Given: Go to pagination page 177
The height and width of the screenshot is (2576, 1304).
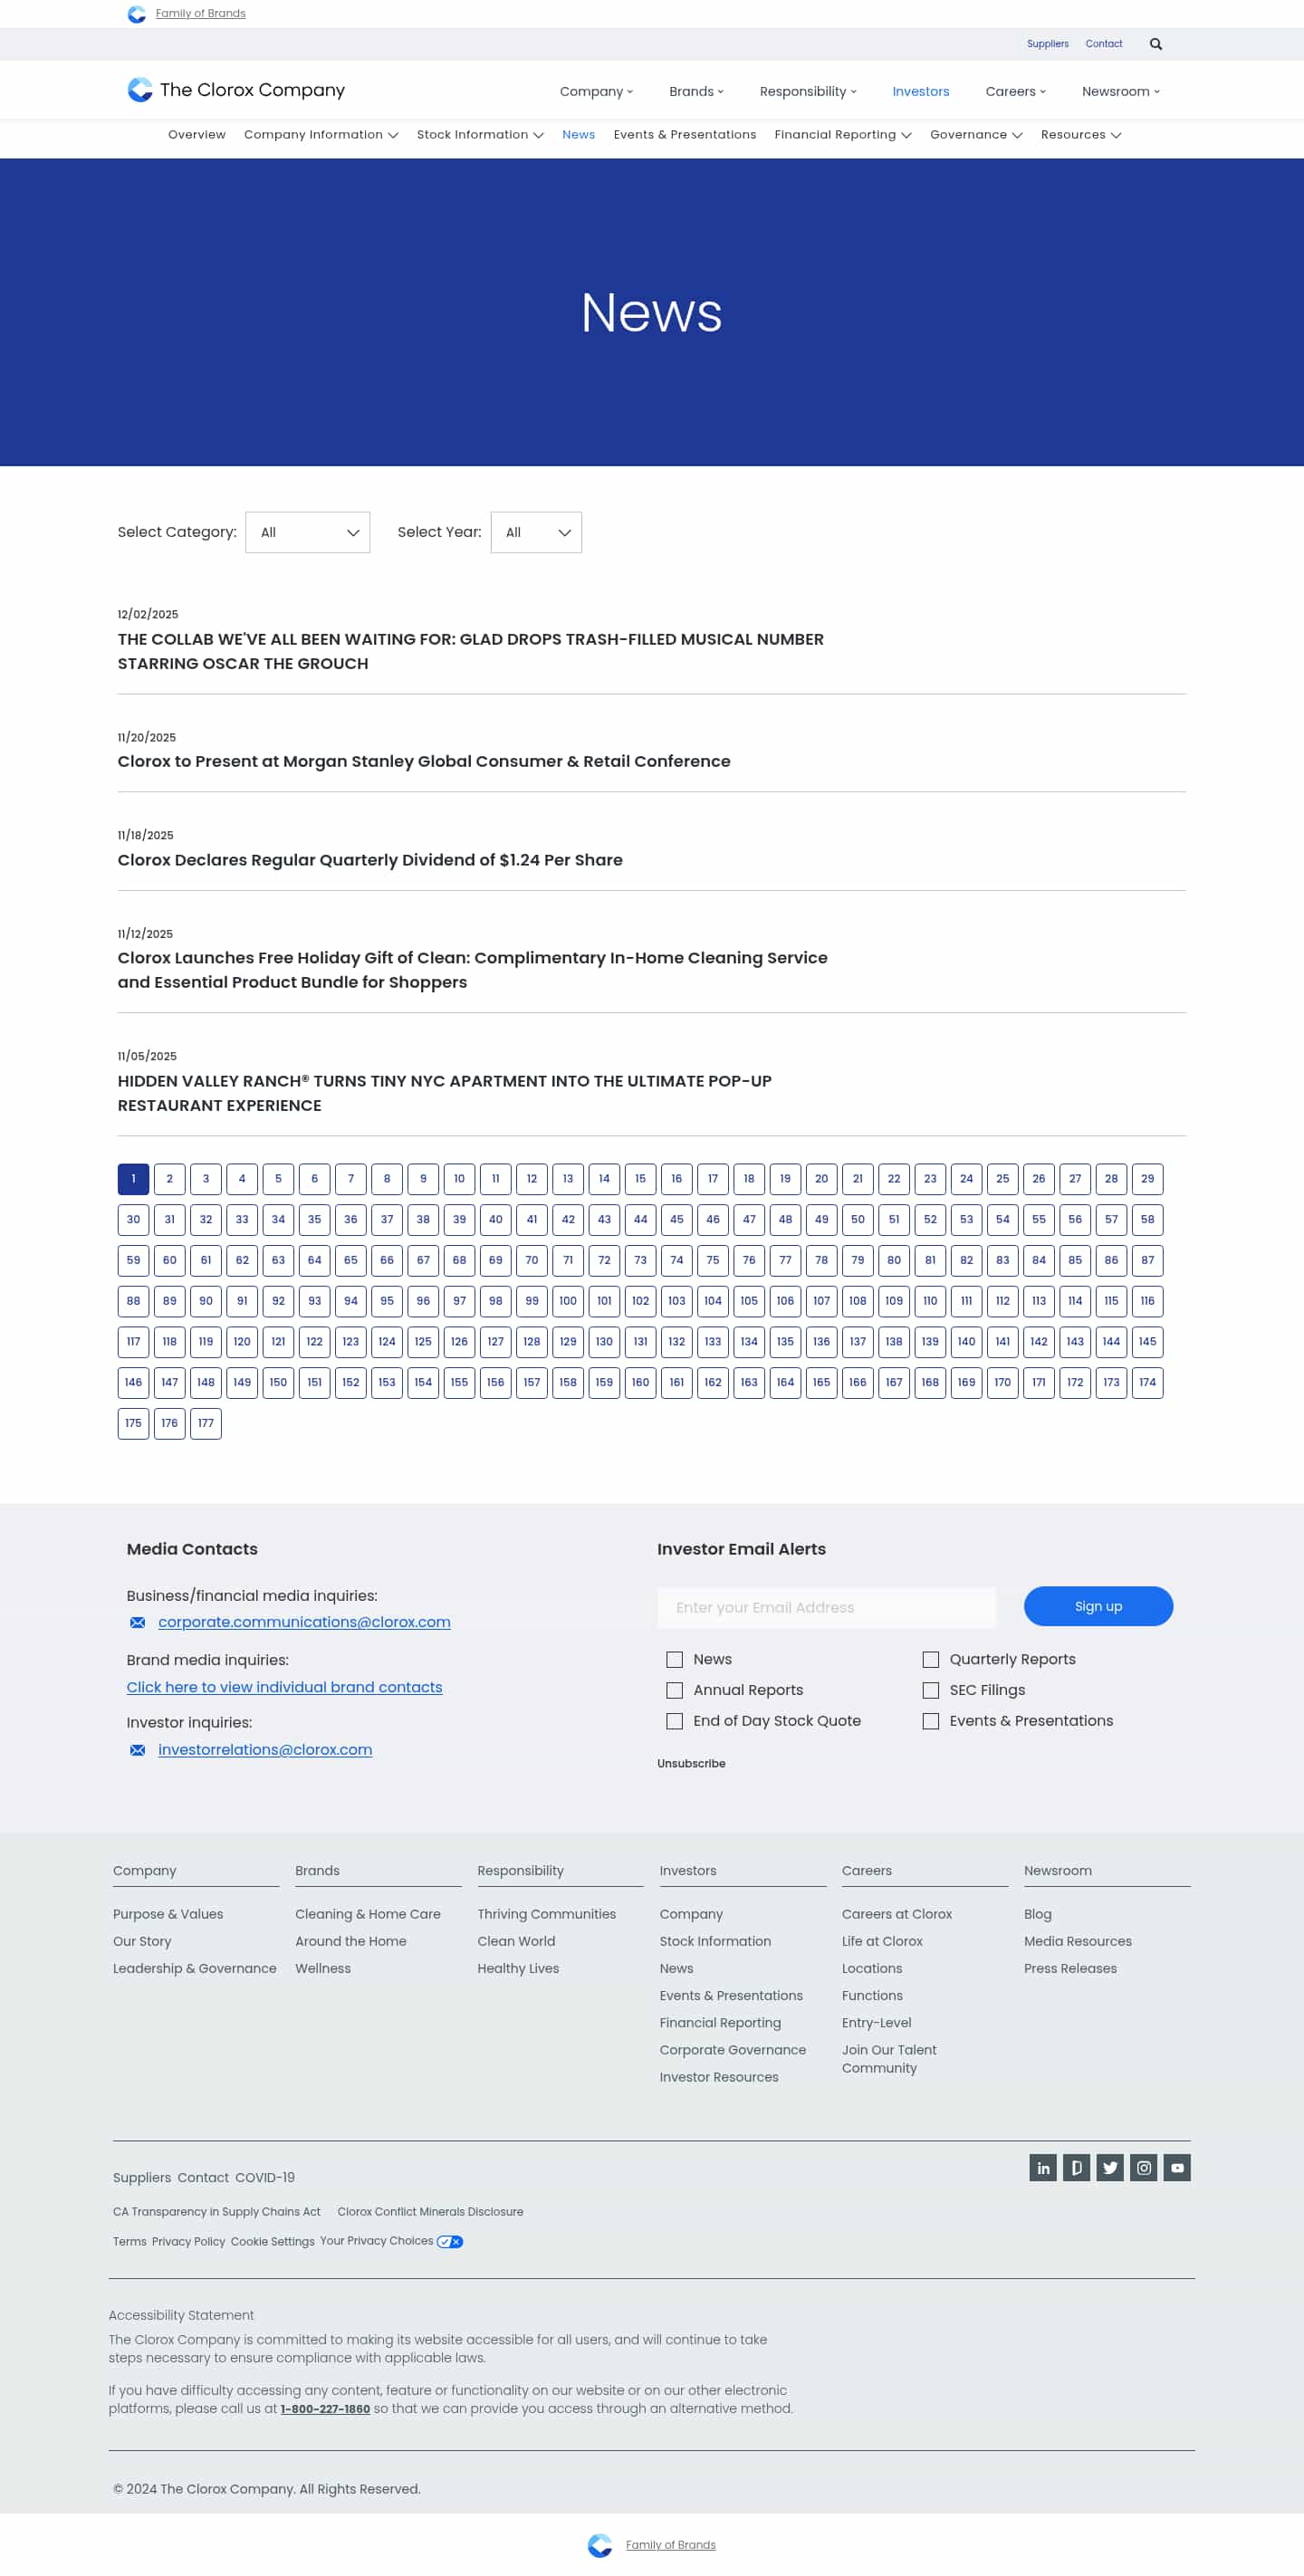Looking at the screenshot, I should (206, 1423).
